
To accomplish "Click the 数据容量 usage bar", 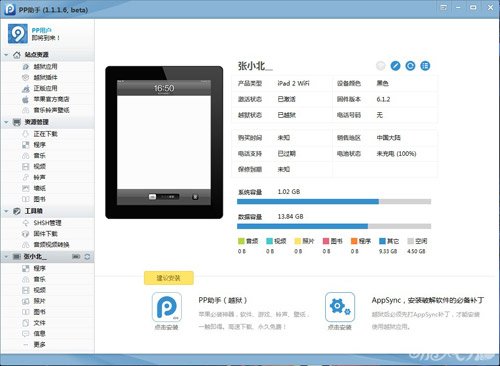I will click(x=334, y=226).
